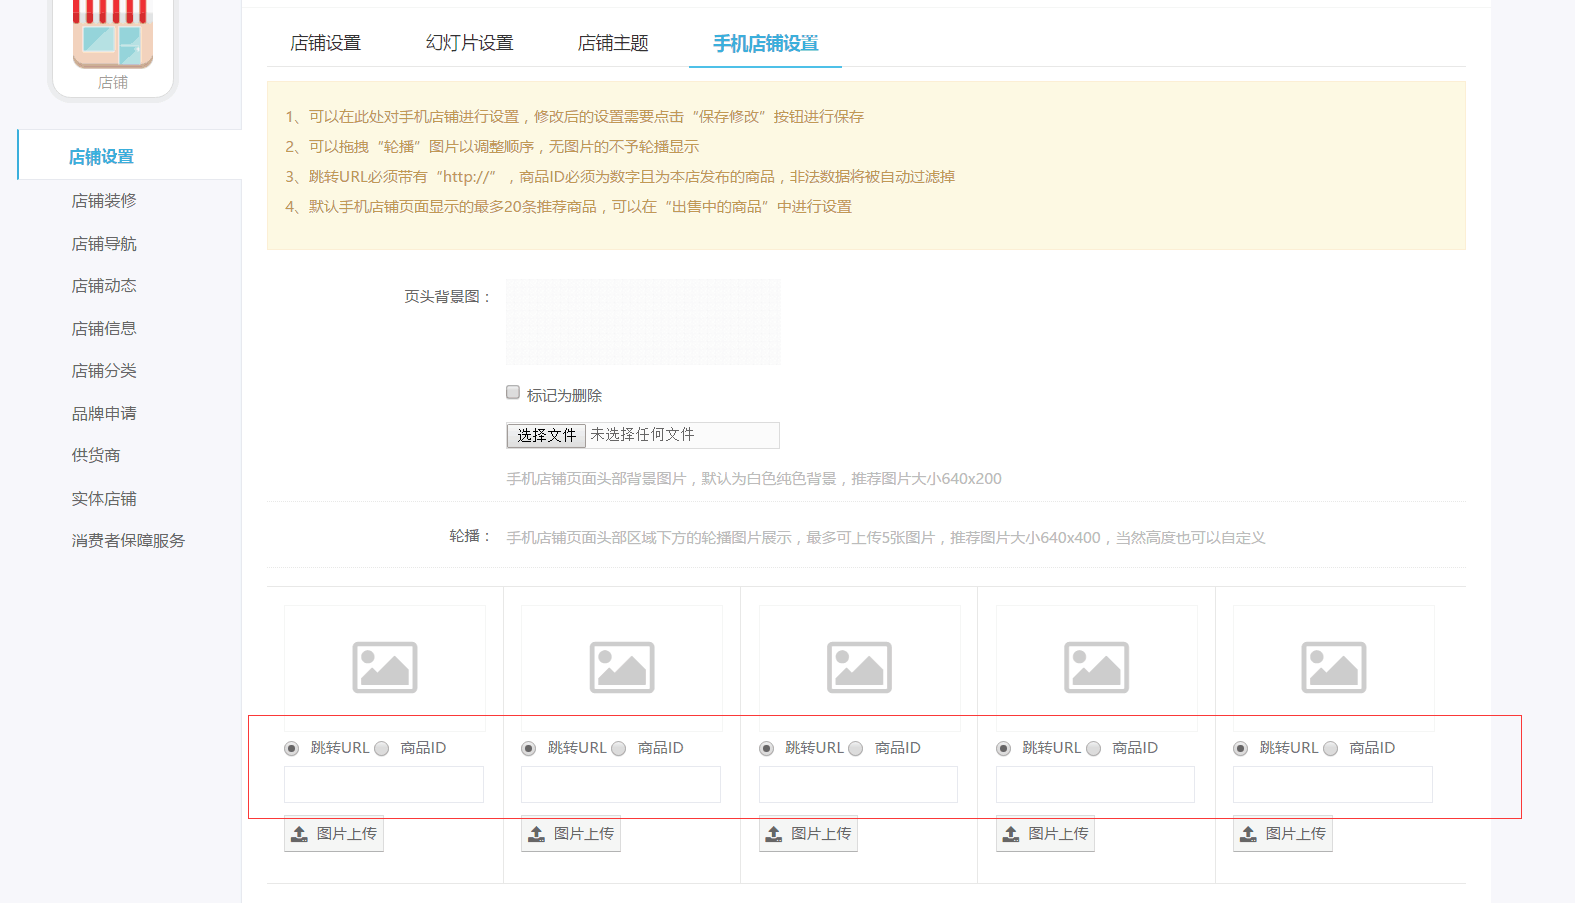The height and width of the screenshot is (903, 1575).
Task: Select 商品ID radio for third slide
Action: 856,748
